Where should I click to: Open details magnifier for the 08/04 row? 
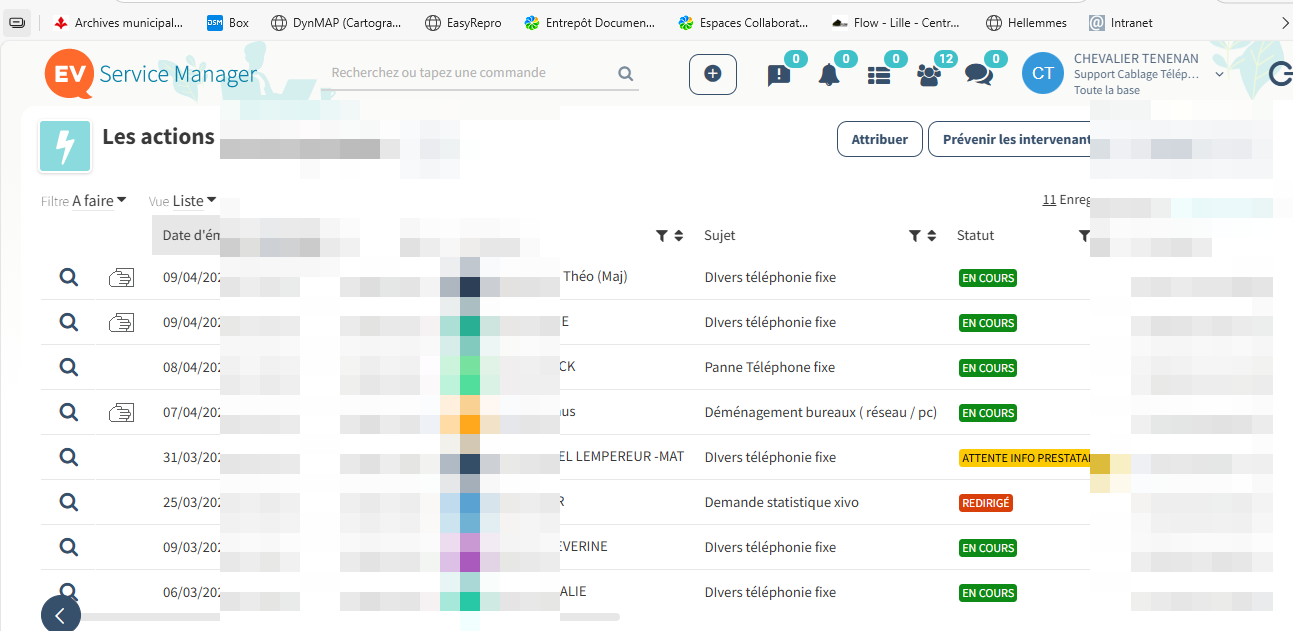coord(69,367)
